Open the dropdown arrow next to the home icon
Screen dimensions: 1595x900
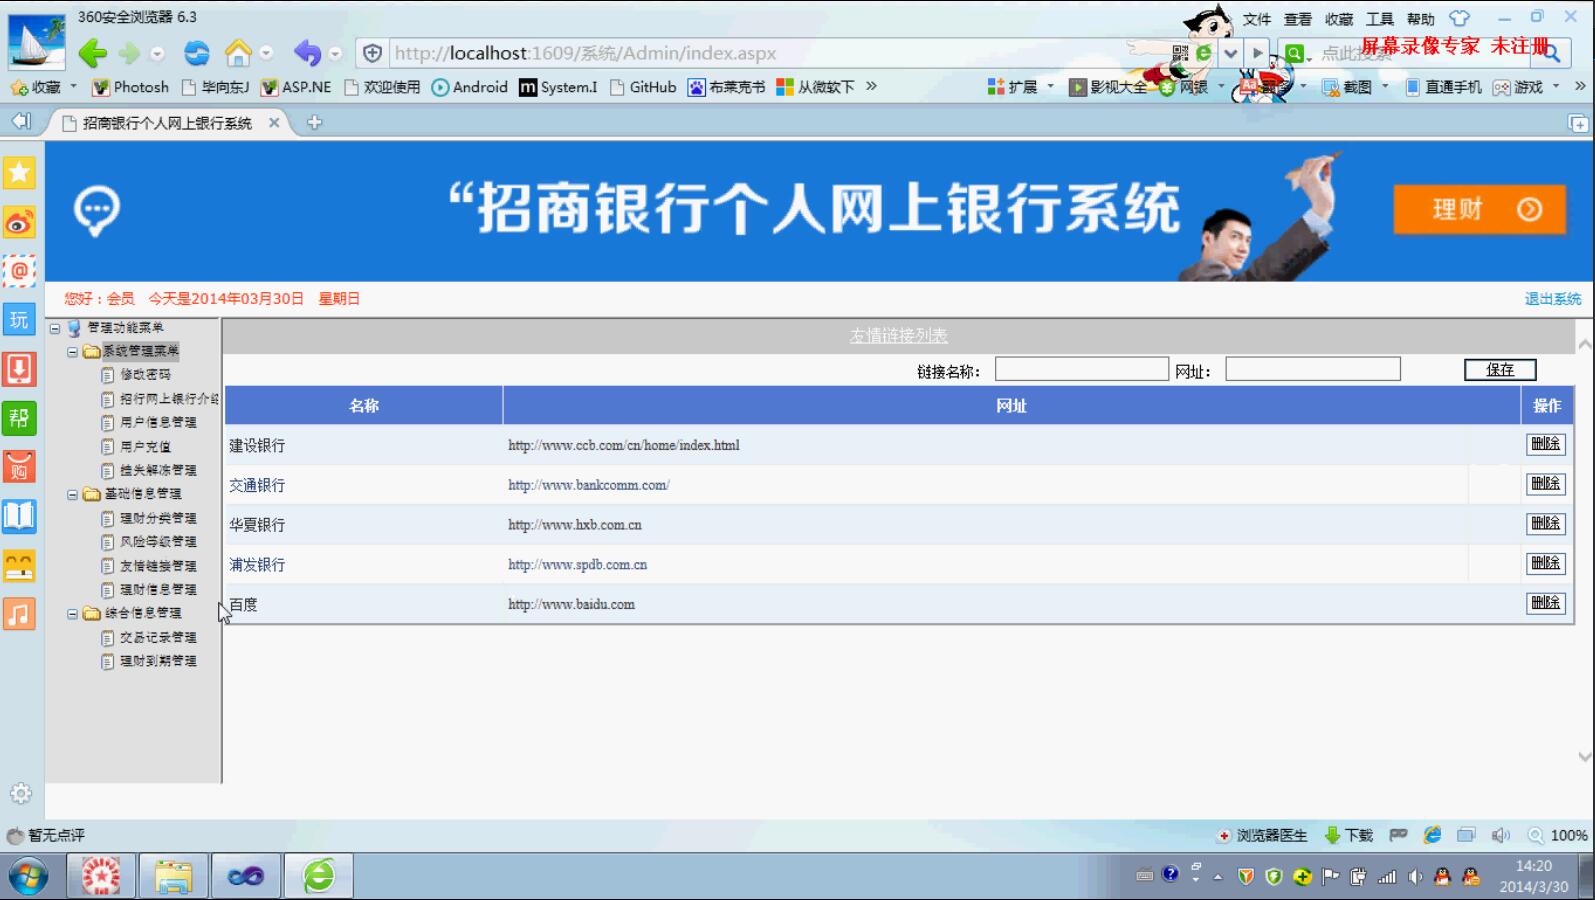tap(266, 53)
